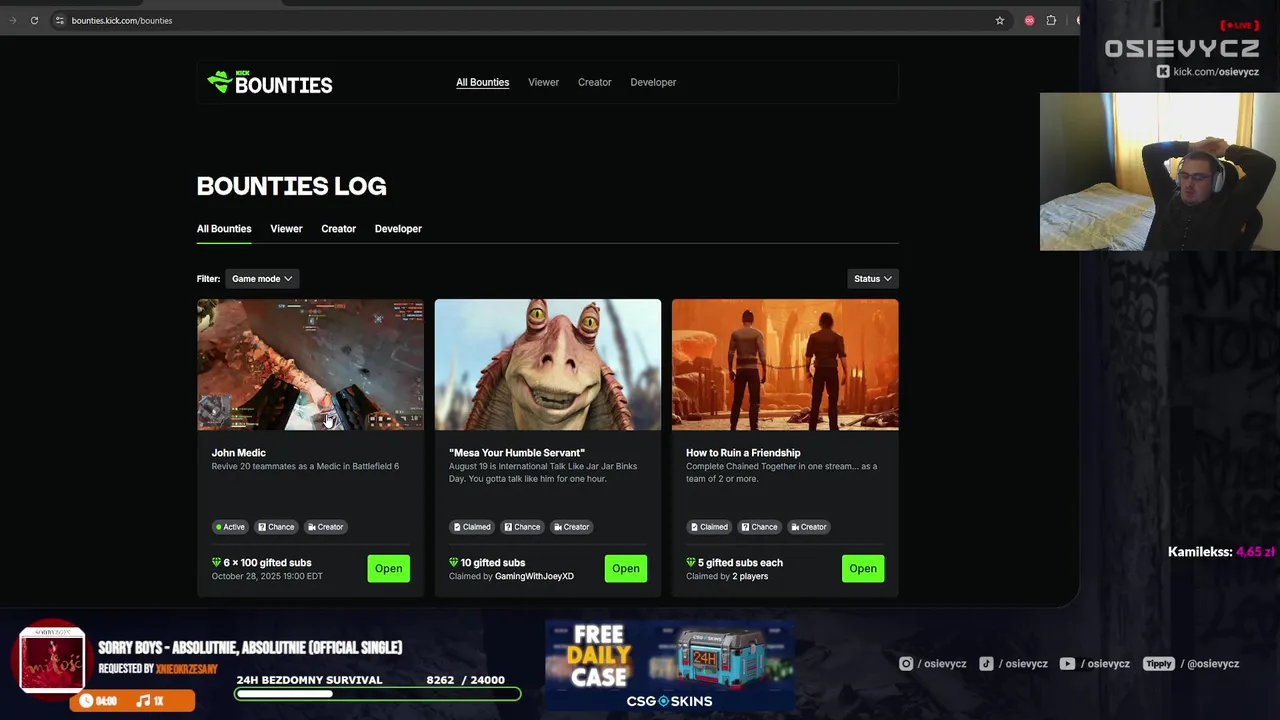Click the green diamond icon beside 5 gifted subs each
The width and height of the screenshot is (1280, 720).
pos(690,562)
